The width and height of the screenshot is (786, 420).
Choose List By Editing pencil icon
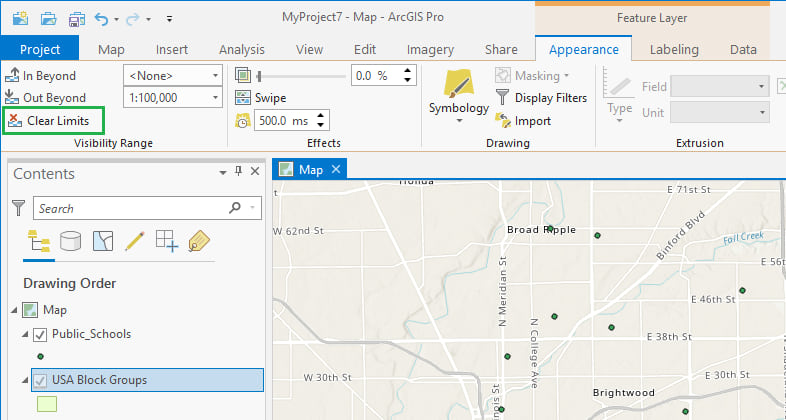pyautogui.click(x=135, y=240)
